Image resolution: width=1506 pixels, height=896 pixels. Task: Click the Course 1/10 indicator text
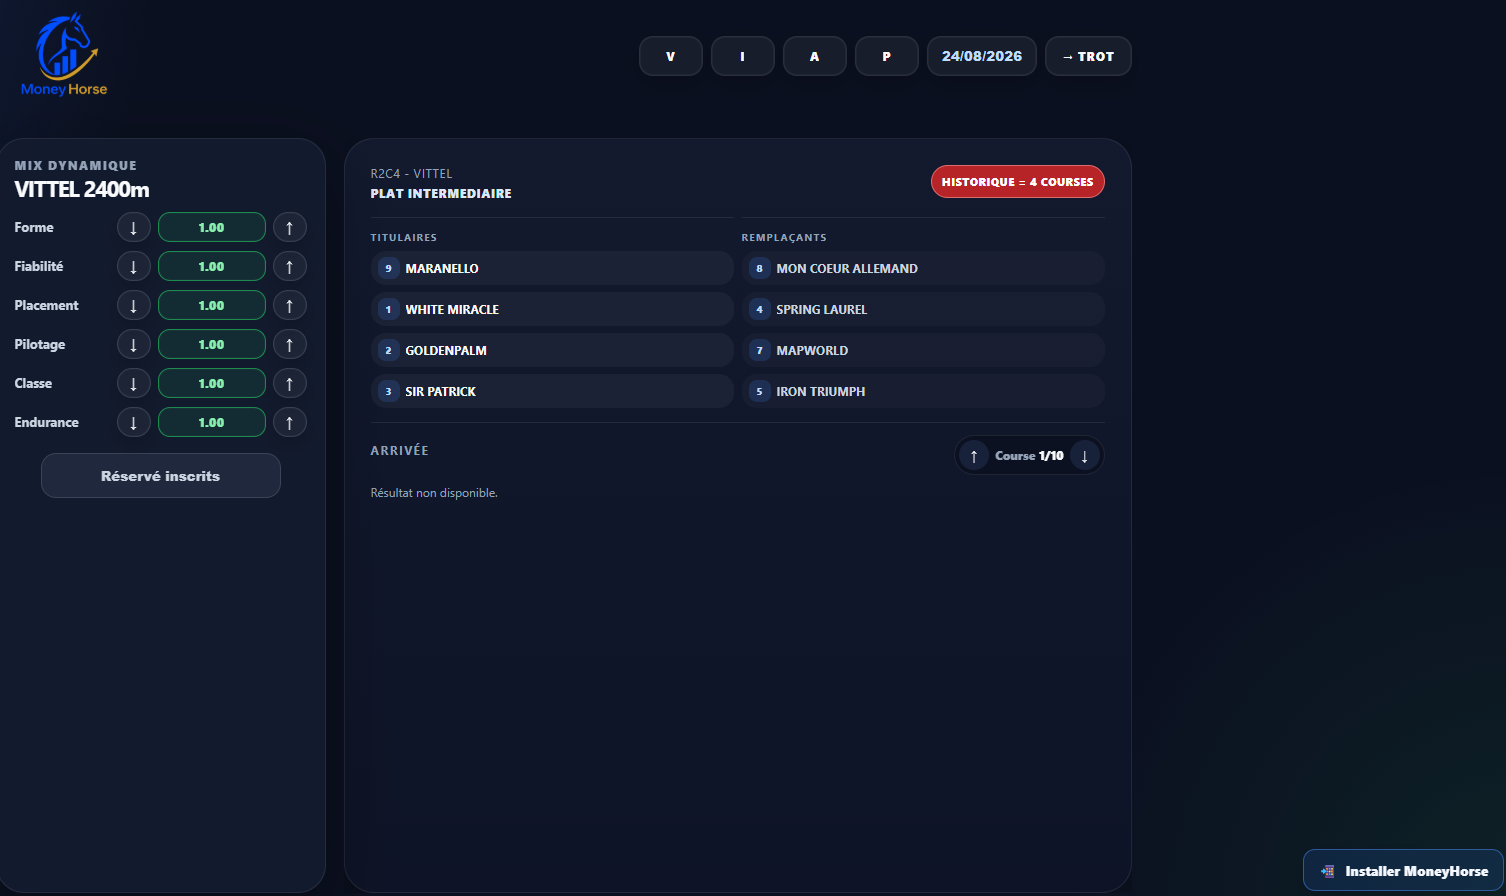point(1029,456)
